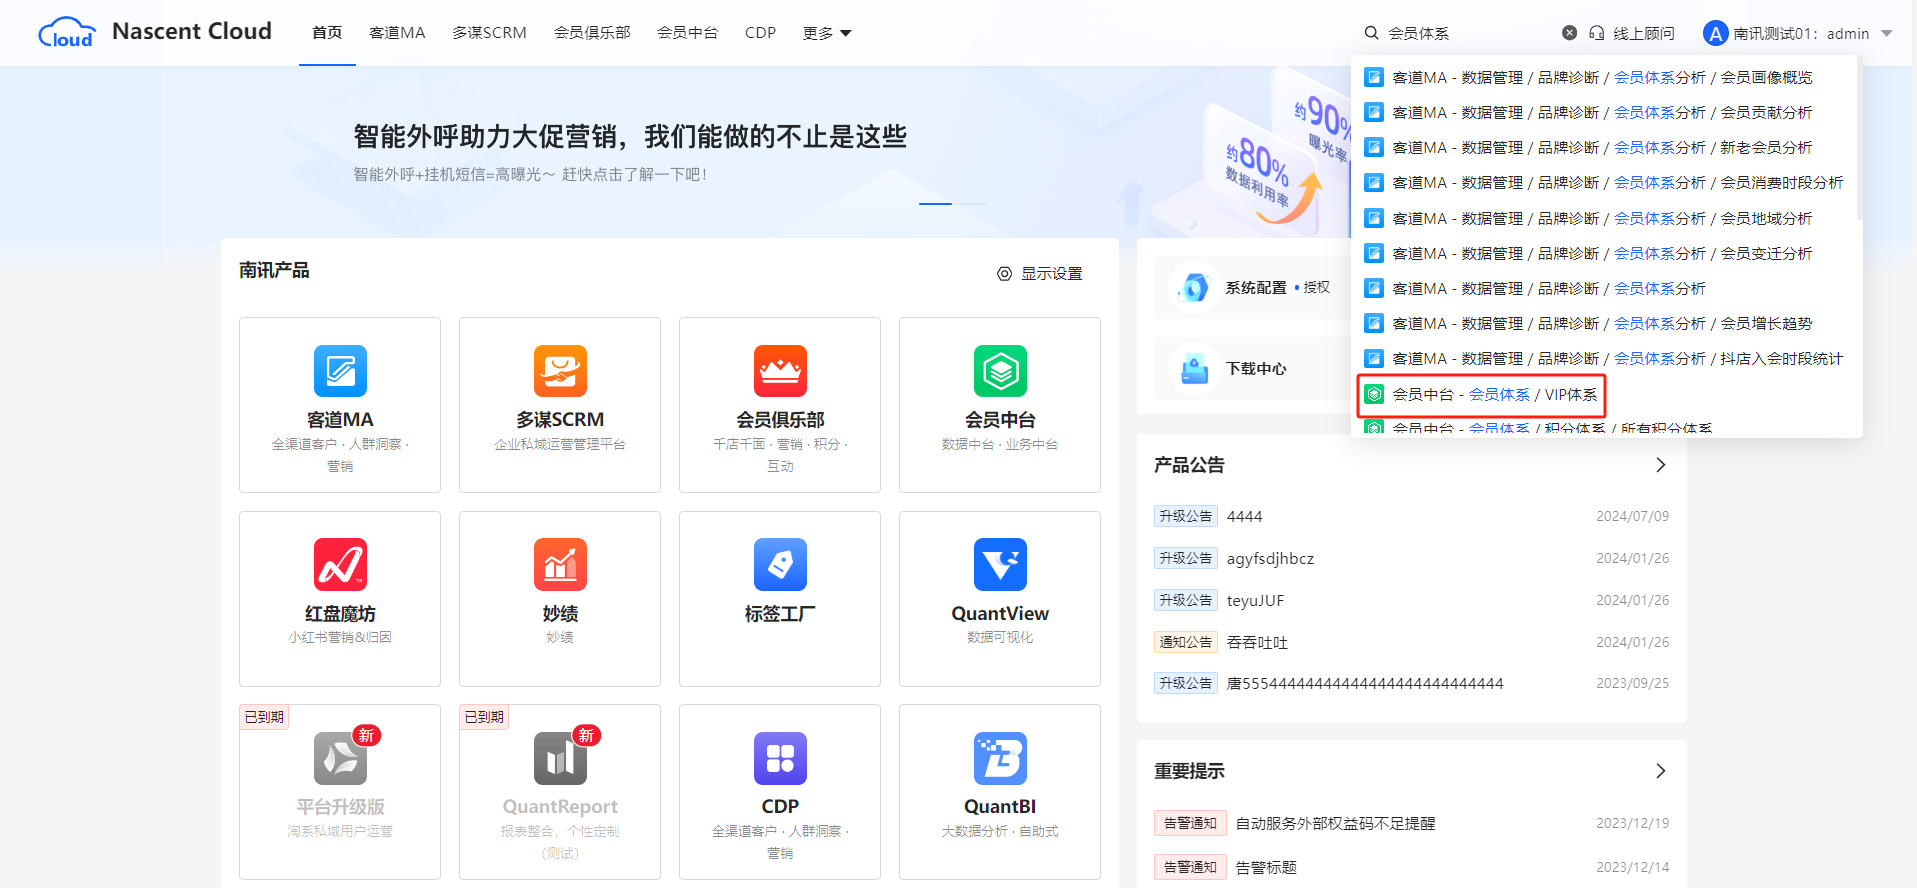This screenshot has width=1917, height=888.
Task: Click the green icon beside VIP体系 result
Action: click(x=1374, y=394)
